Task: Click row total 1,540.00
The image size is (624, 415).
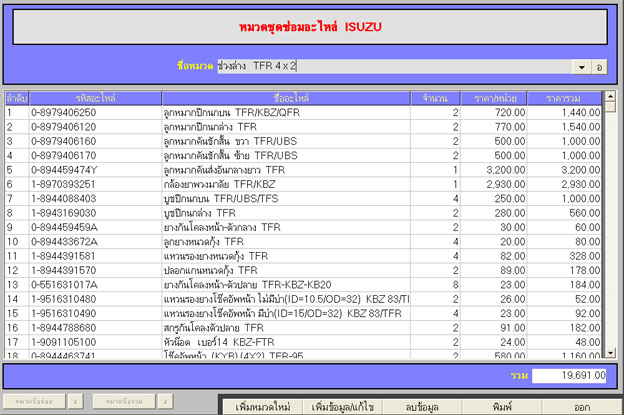Action: pyautogui.click(x=581, y=127)
